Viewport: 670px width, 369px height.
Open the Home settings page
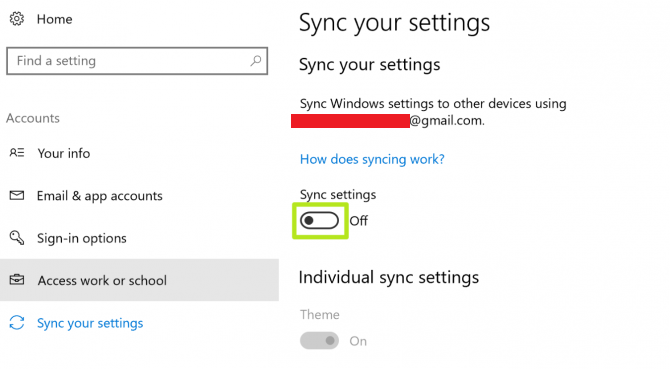coord(54,19)
